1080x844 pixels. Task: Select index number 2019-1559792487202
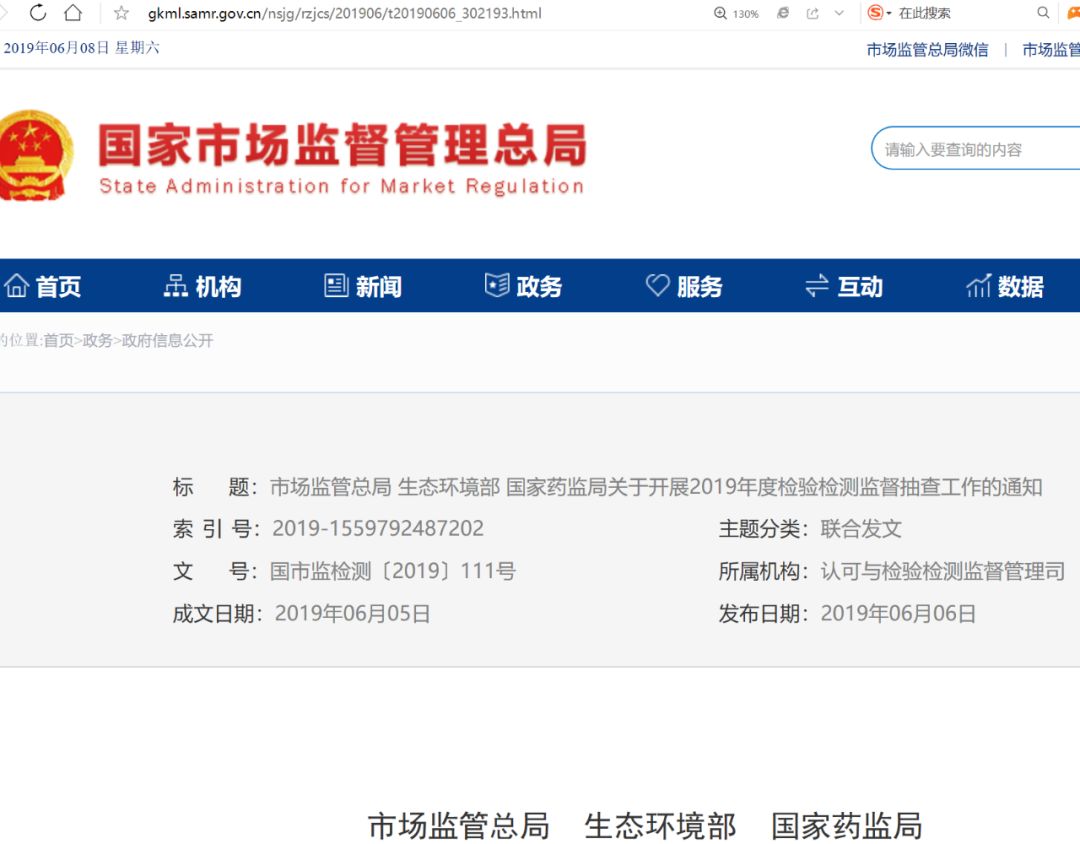click(378, 528)
